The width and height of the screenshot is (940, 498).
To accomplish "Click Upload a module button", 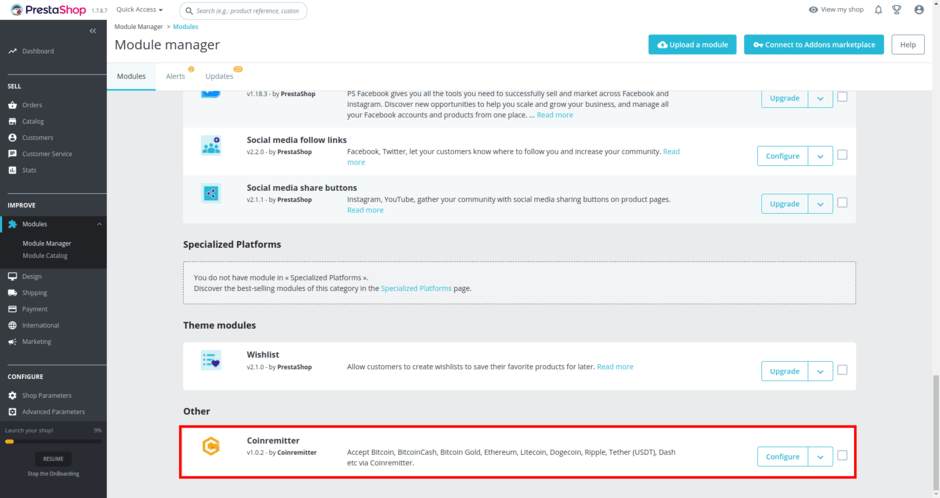I will pos(692,45).
